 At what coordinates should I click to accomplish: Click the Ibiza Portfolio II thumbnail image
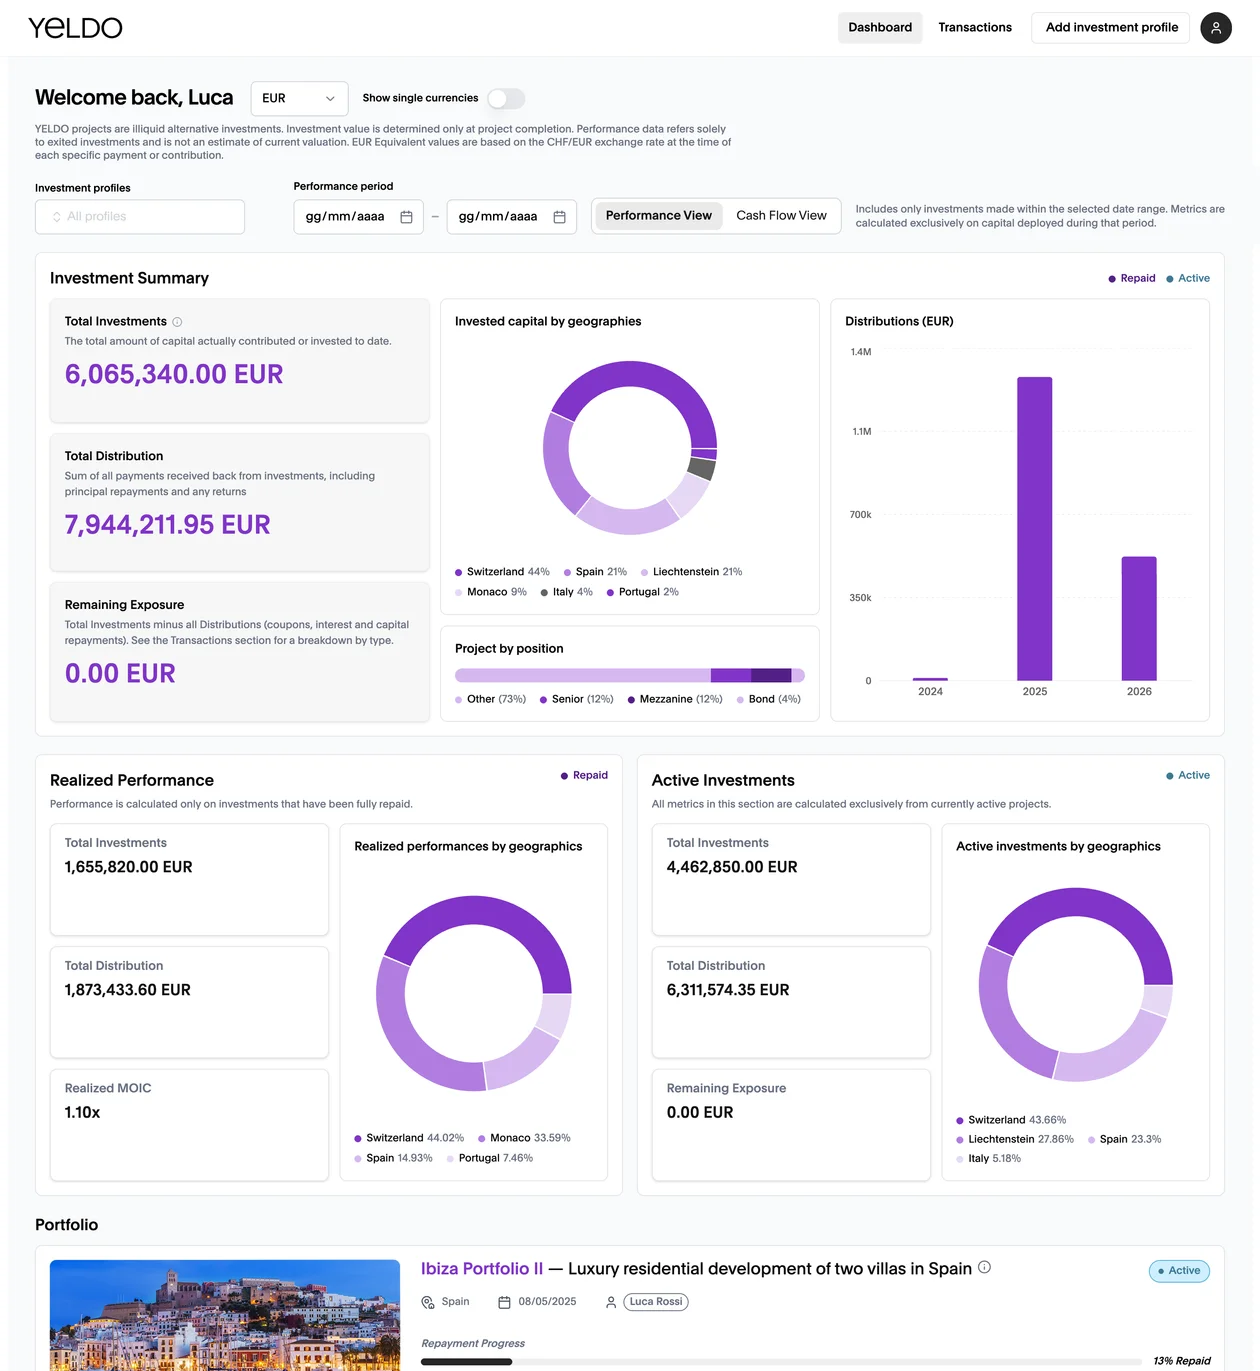(x=225, y=1315)
